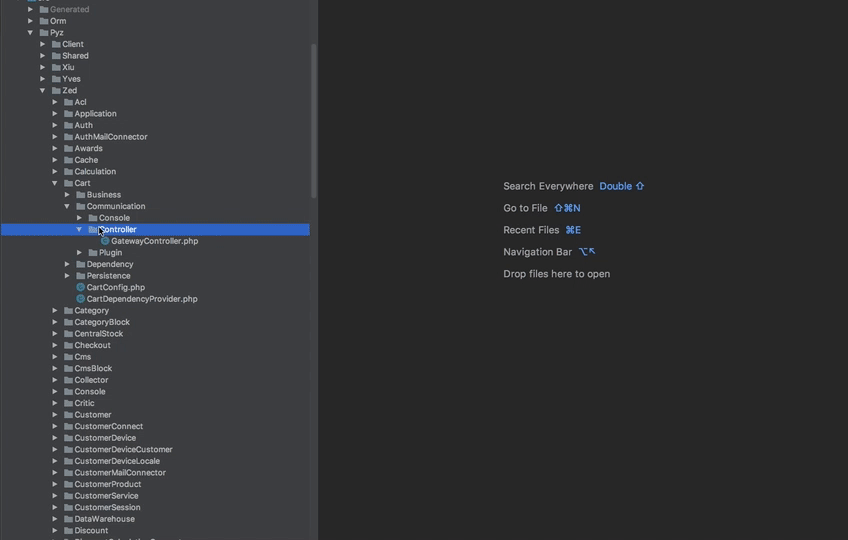Screen dimensions: 848x540
Task: Expand the Client folder arrow
Action: (43, 44)
